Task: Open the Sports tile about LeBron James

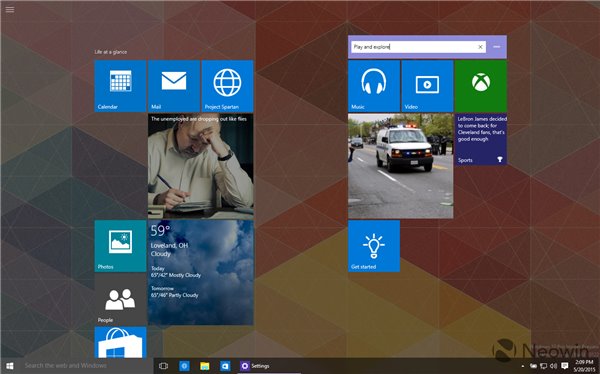Action: pos(481,139)
